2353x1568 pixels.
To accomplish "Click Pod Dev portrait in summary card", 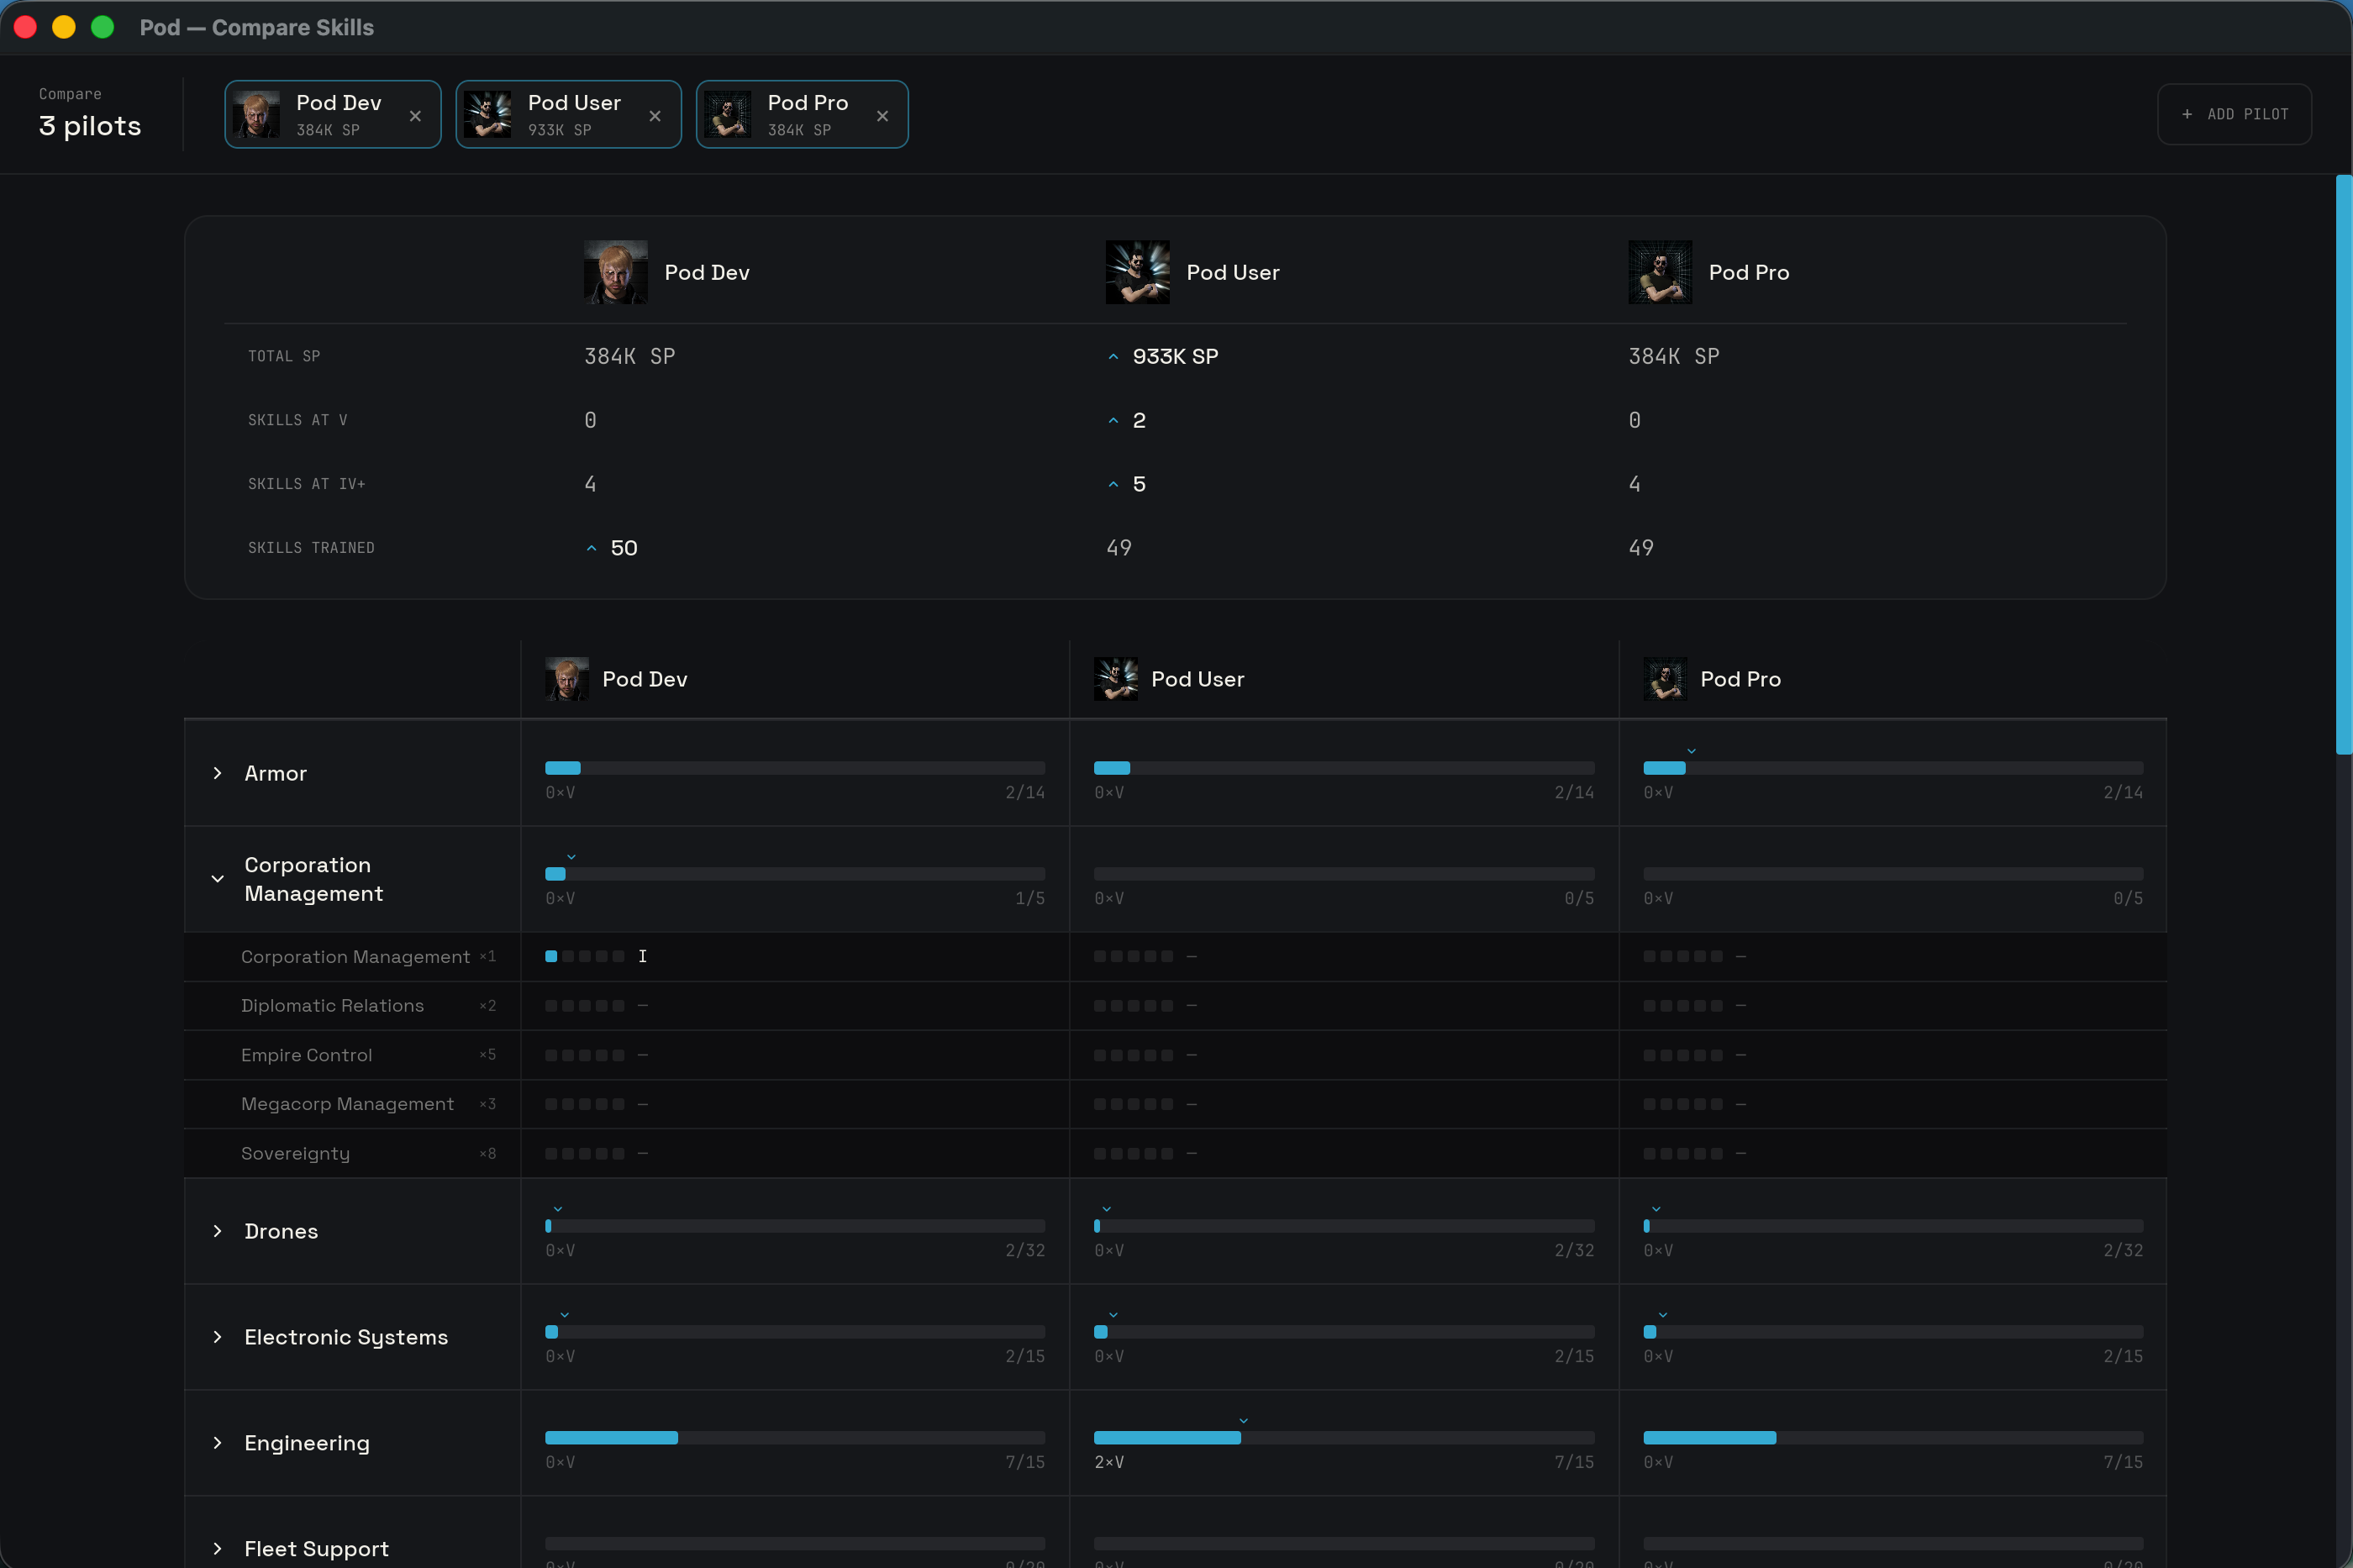I will coord(615,272).
